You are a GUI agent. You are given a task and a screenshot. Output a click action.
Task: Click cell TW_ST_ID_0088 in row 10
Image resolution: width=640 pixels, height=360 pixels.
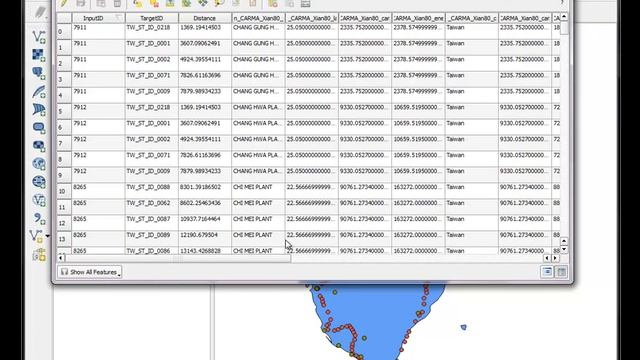click(151, 191)
